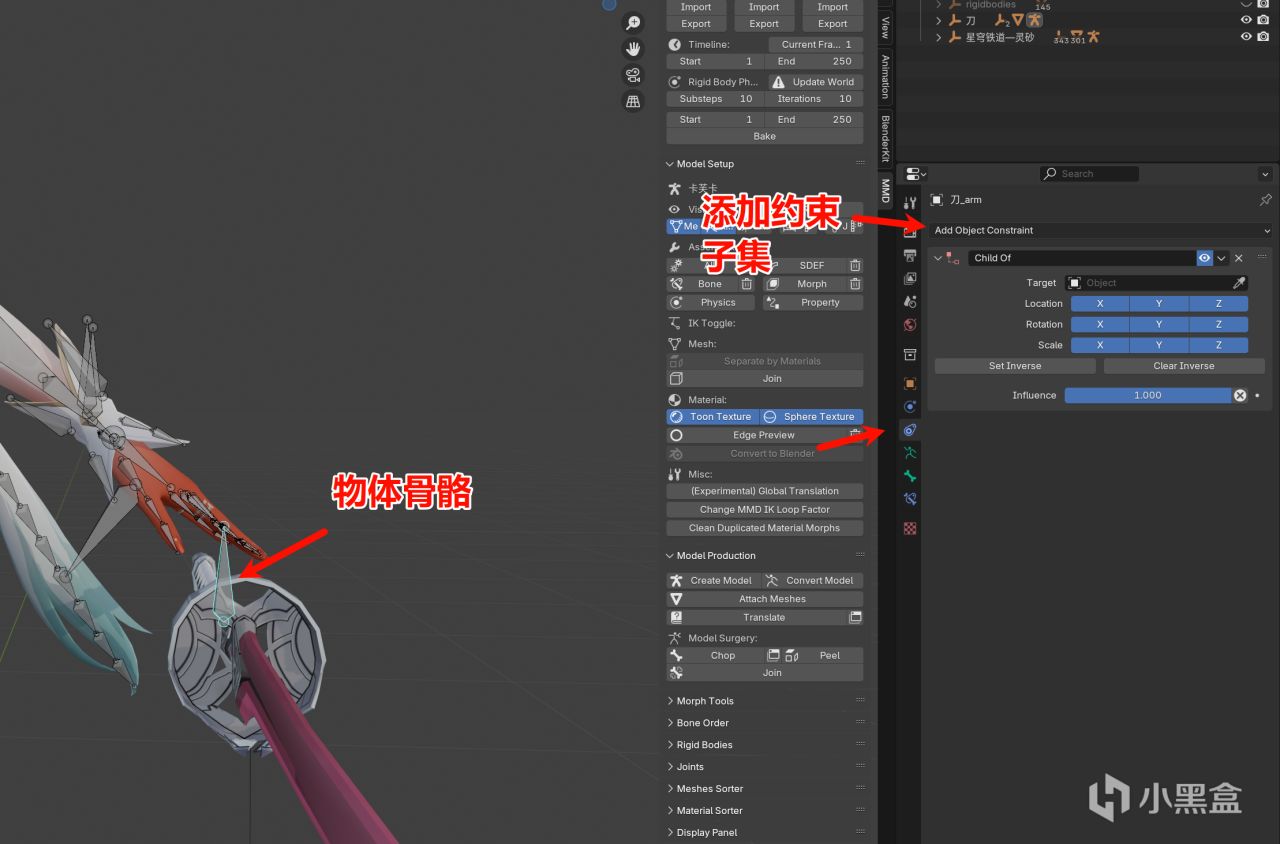Click the Set Inverse button

(1015, 366)
